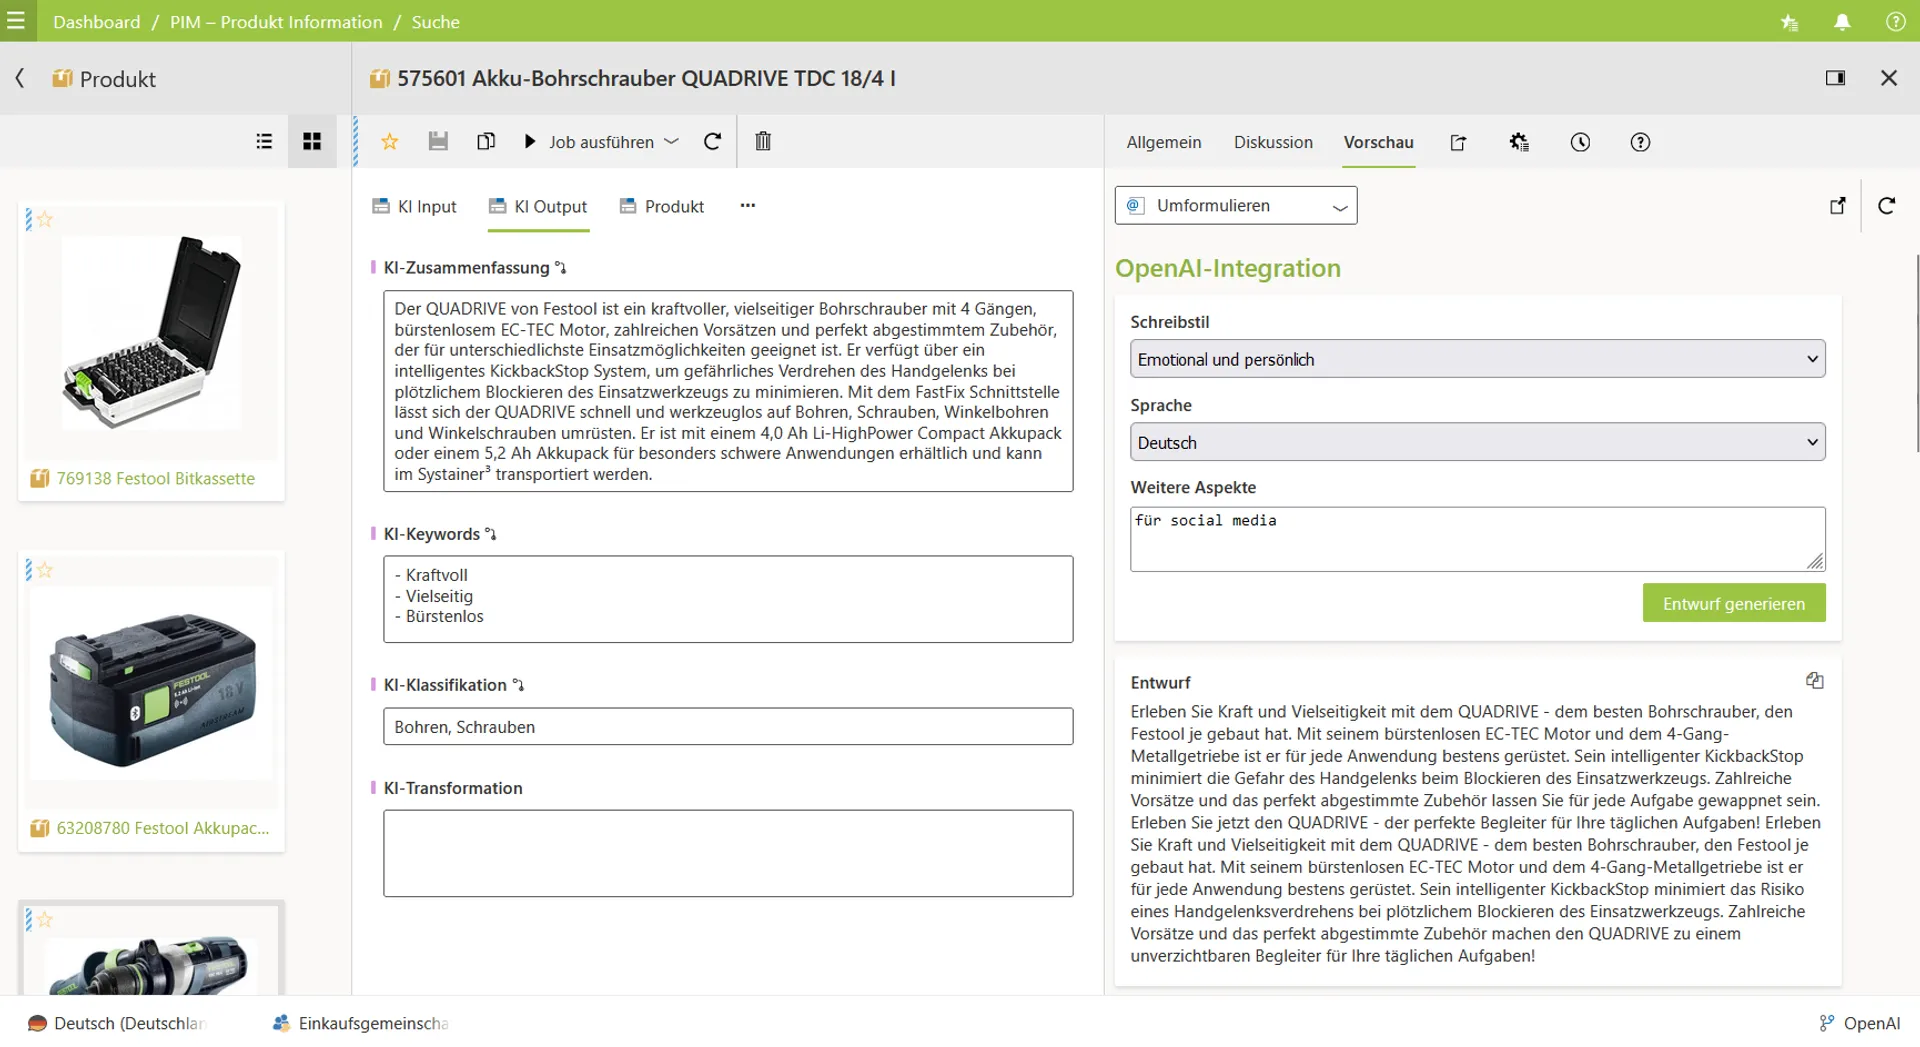Open preview in new window icon

coord(1838,205)
